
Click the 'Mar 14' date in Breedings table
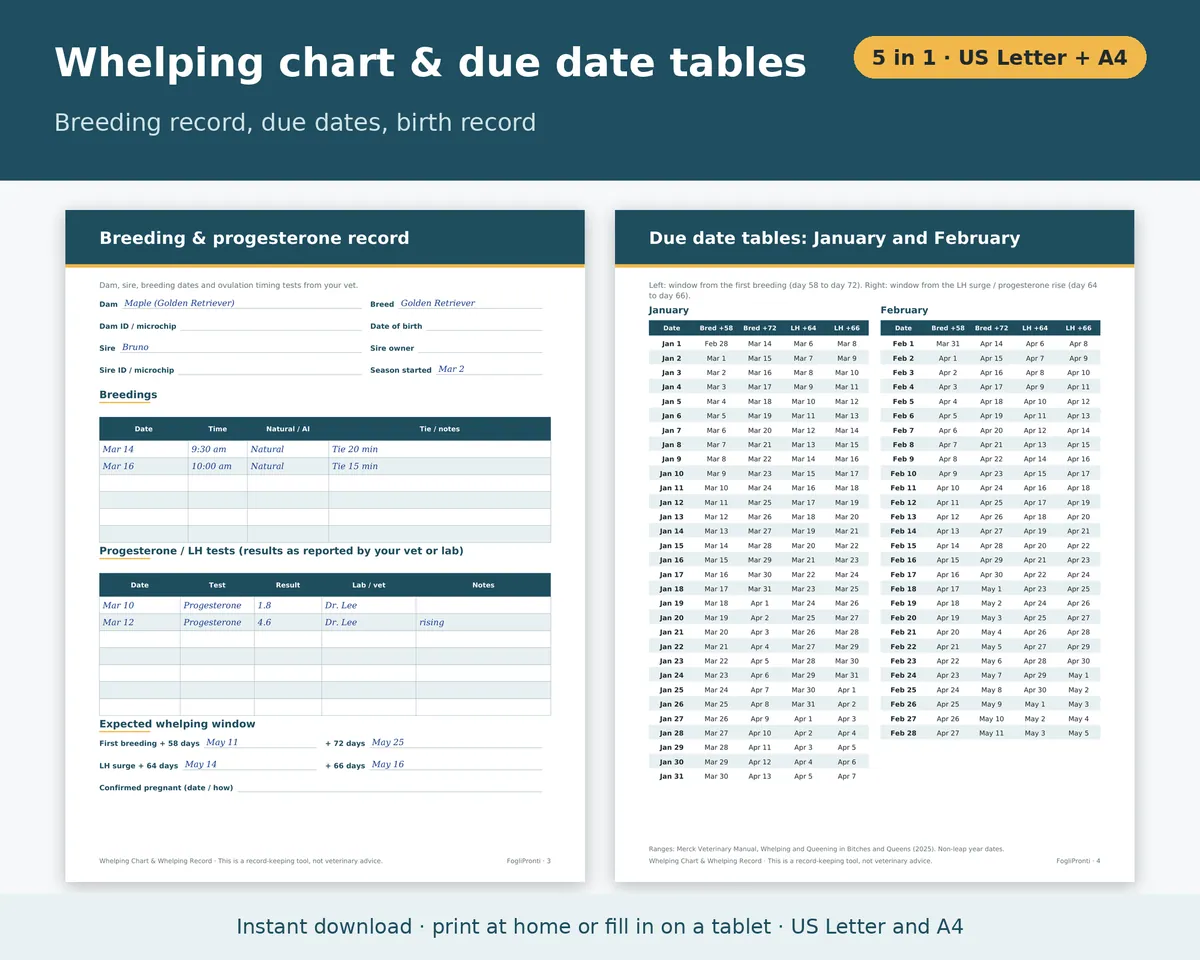click(144, 450)
